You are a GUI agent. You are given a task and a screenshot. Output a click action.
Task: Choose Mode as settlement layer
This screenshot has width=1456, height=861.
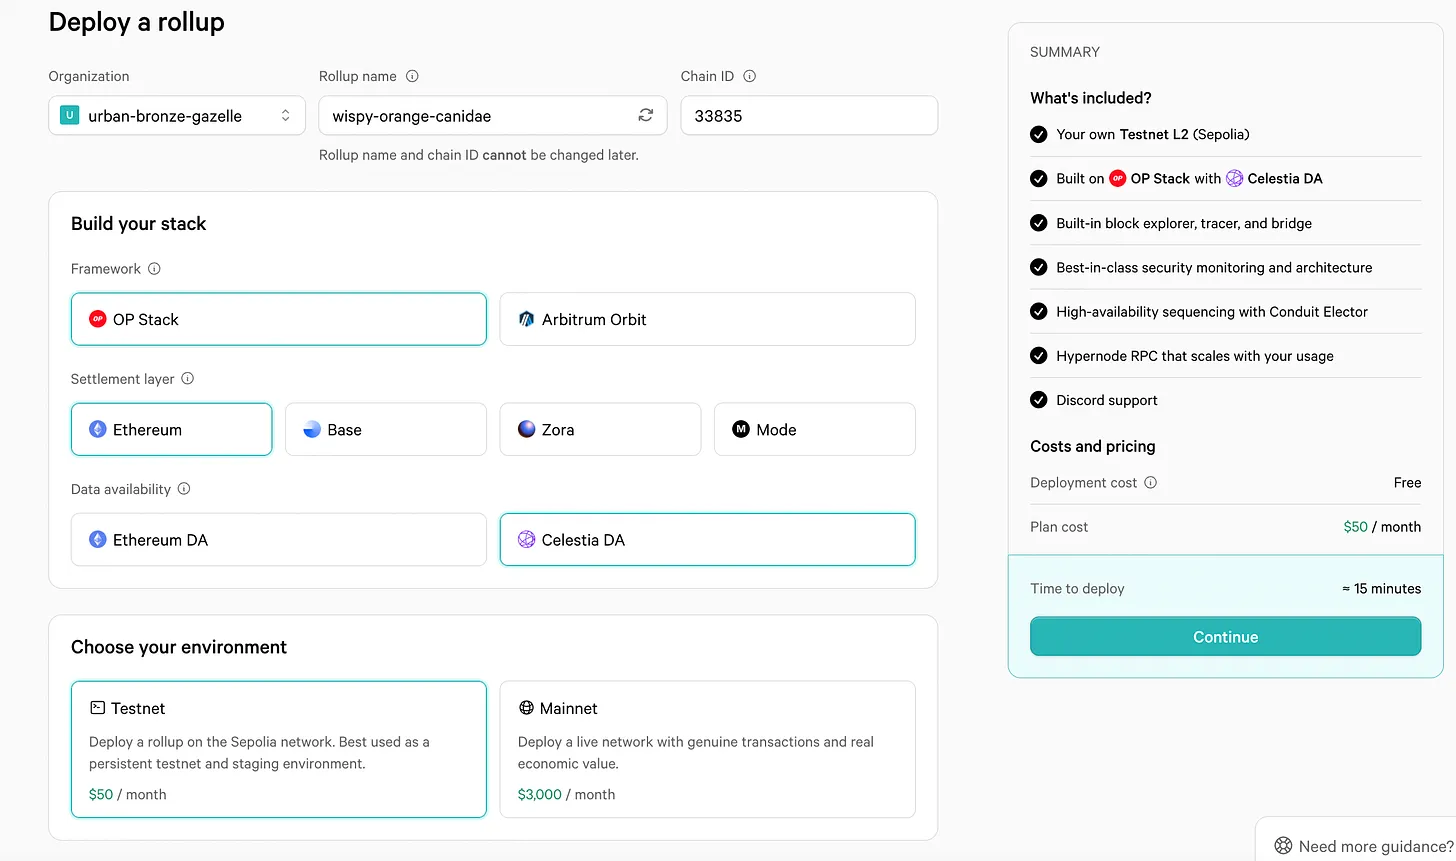point(815,429)
